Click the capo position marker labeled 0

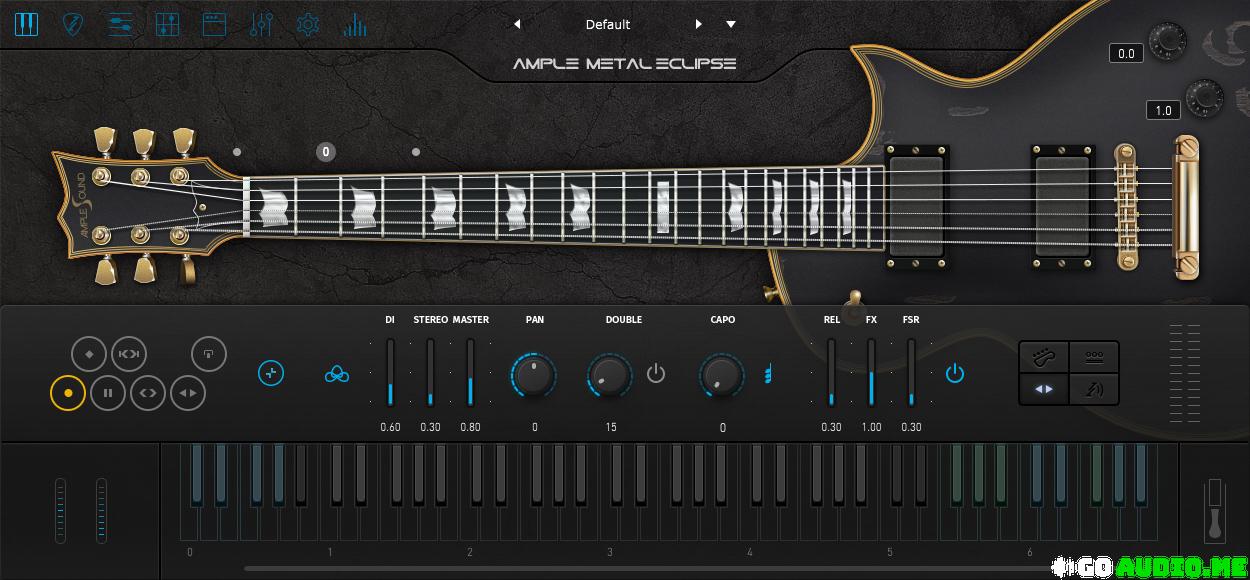pyautogui.click(x=325, y=152)
